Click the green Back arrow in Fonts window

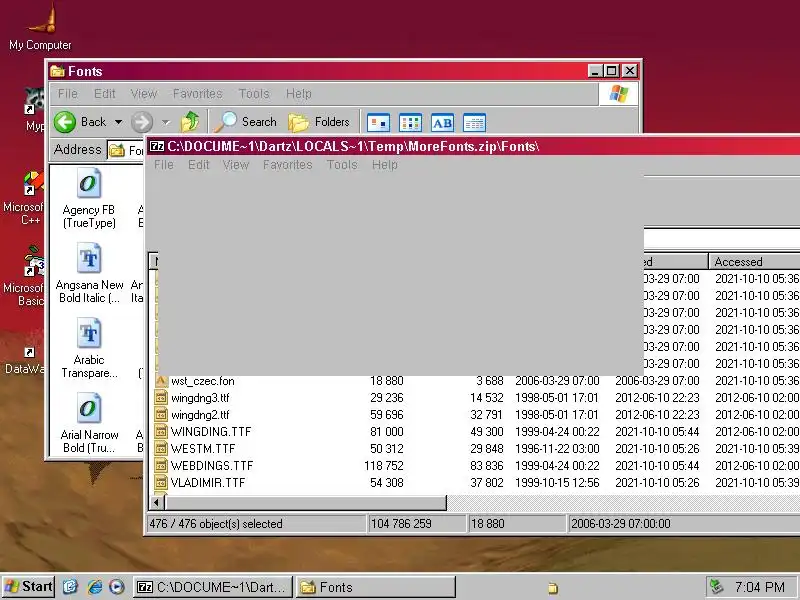(65, 122)
